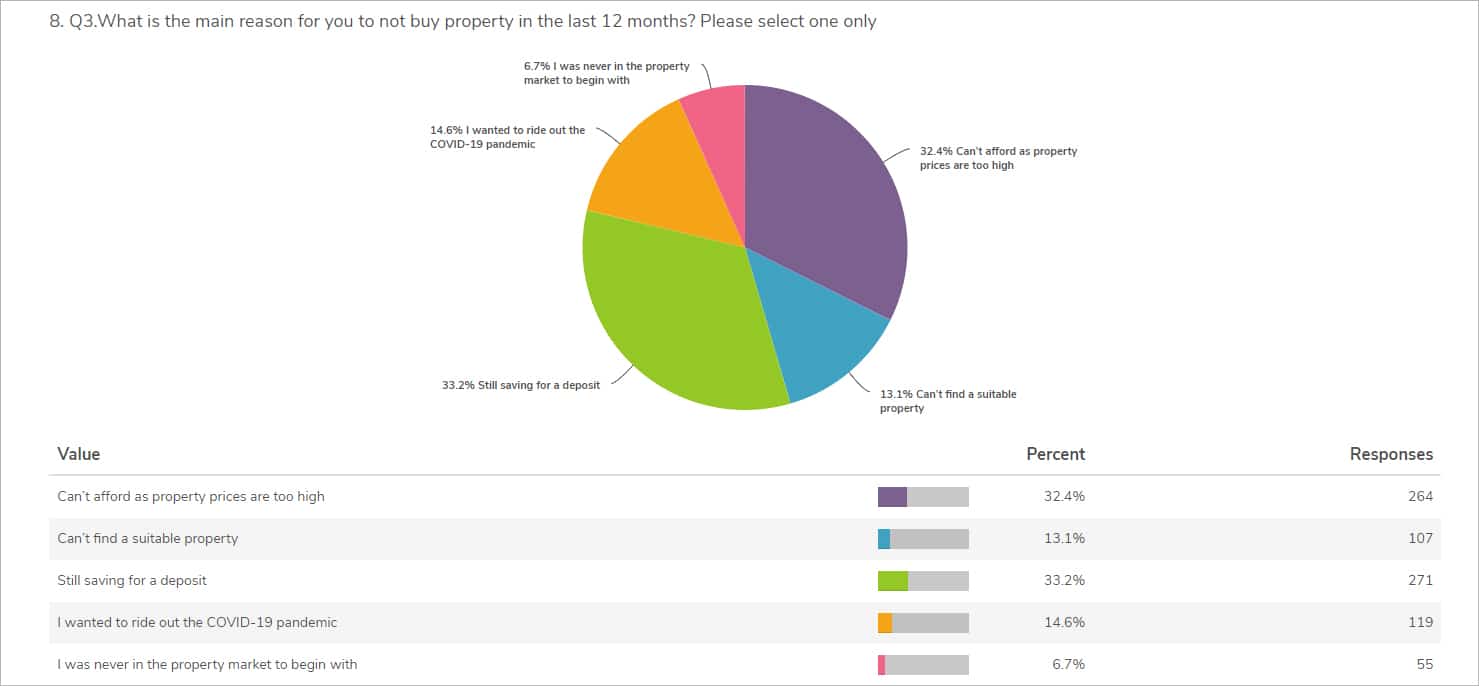Click the "32.4% Can't afford" pie label

click(x=998, y=158)
